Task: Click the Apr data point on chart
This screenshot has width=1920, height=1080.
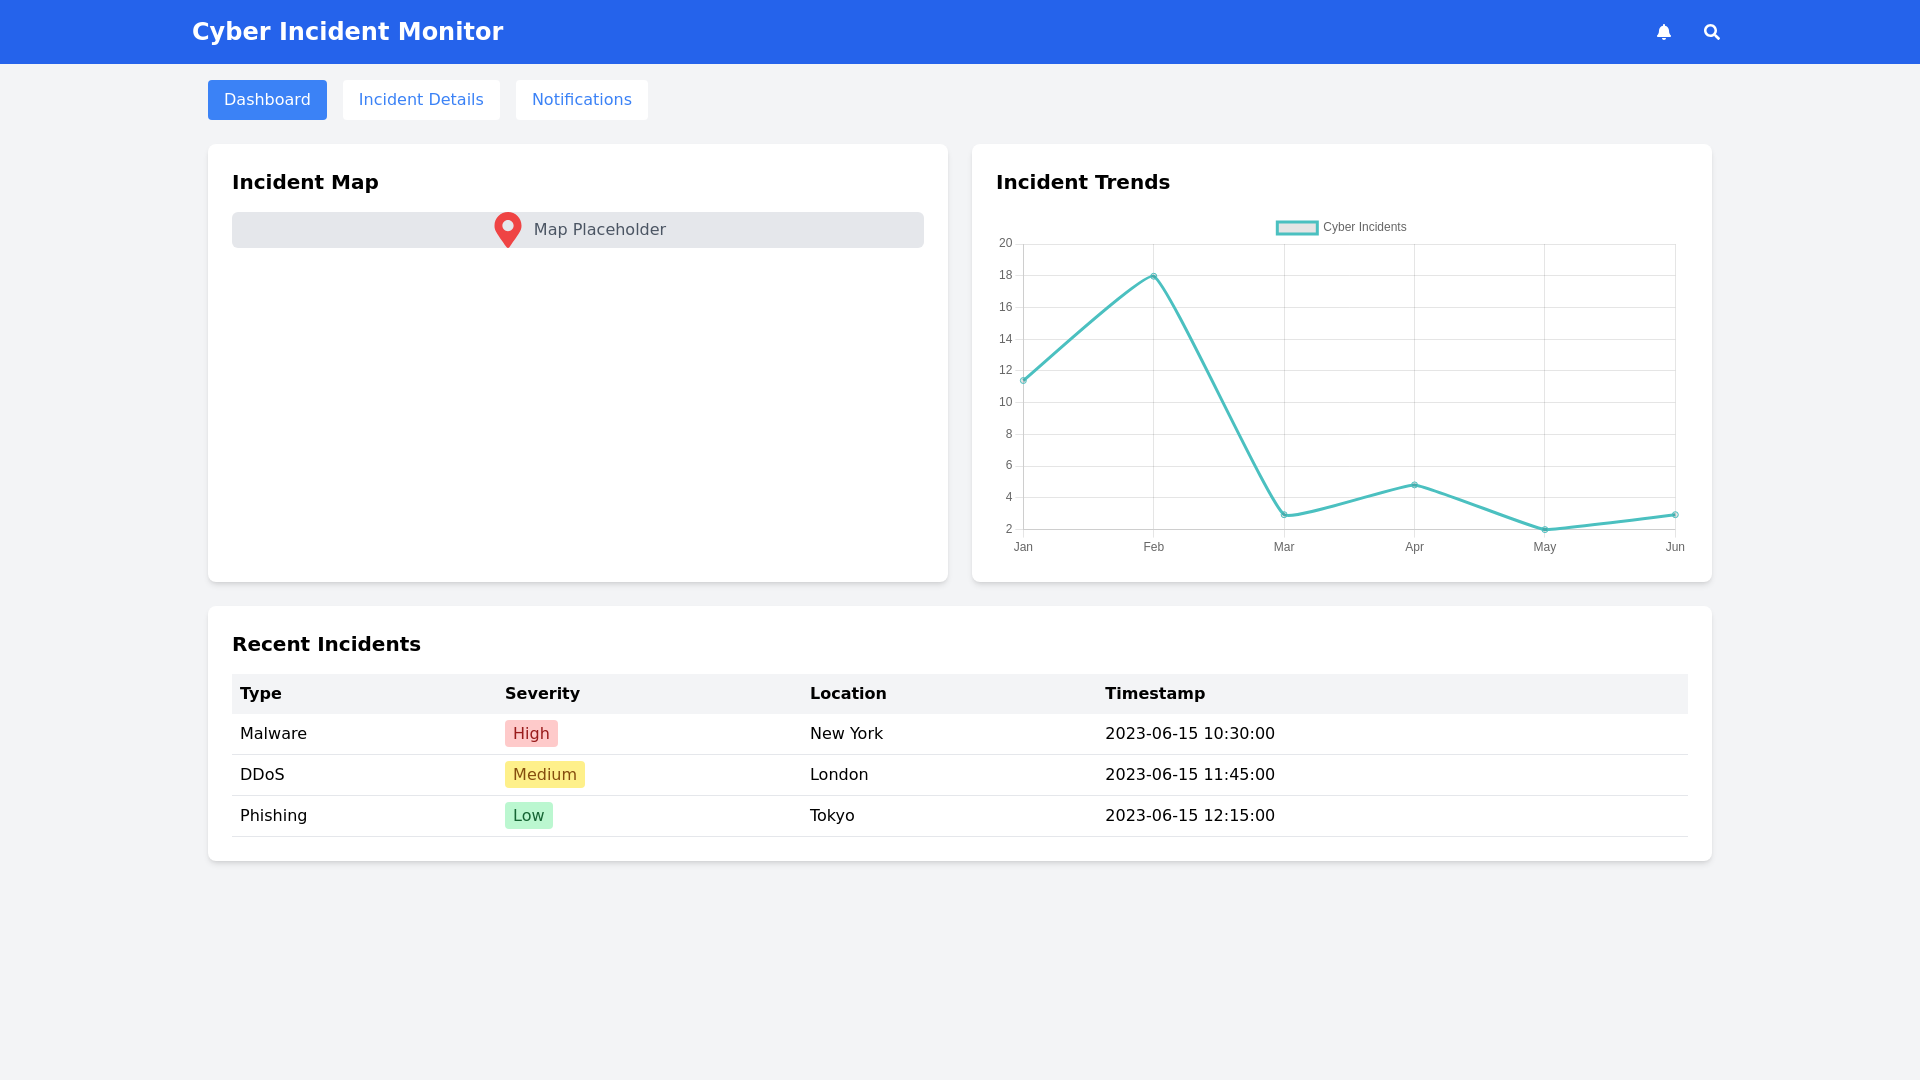Action: point(1414,485)
